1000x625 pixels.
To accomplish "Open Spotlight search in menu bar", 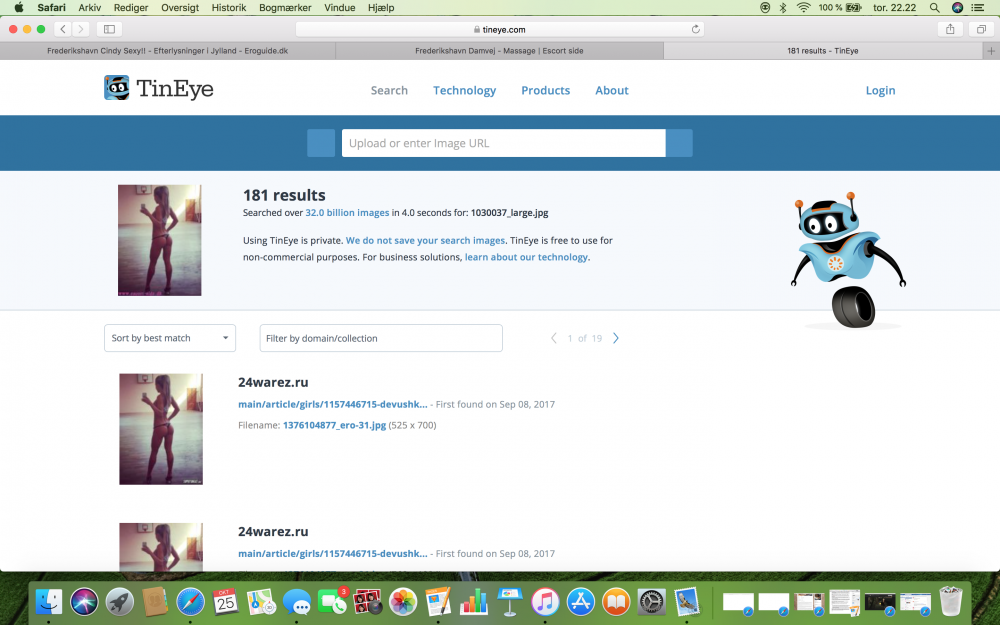I will click(934, 8).
